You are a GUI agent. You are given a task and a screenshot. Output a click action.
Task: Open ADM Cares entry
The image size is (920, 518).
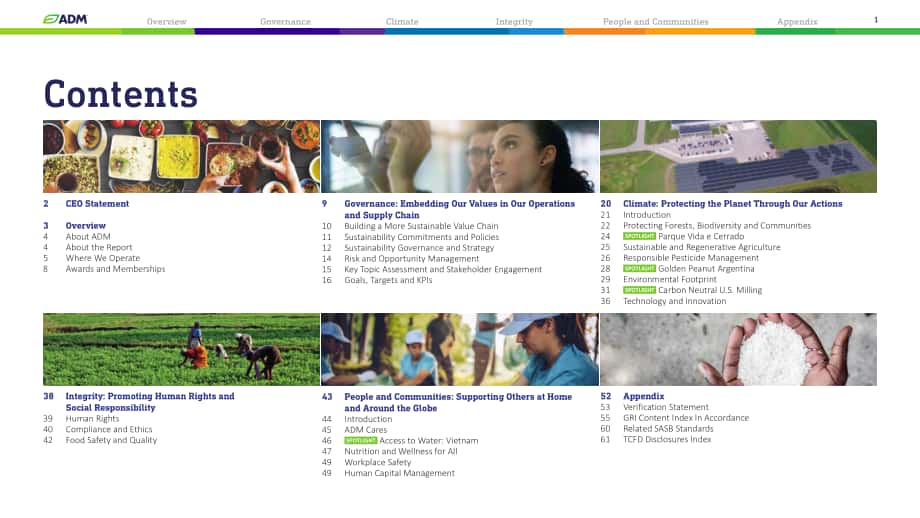(x=366, y=429)
